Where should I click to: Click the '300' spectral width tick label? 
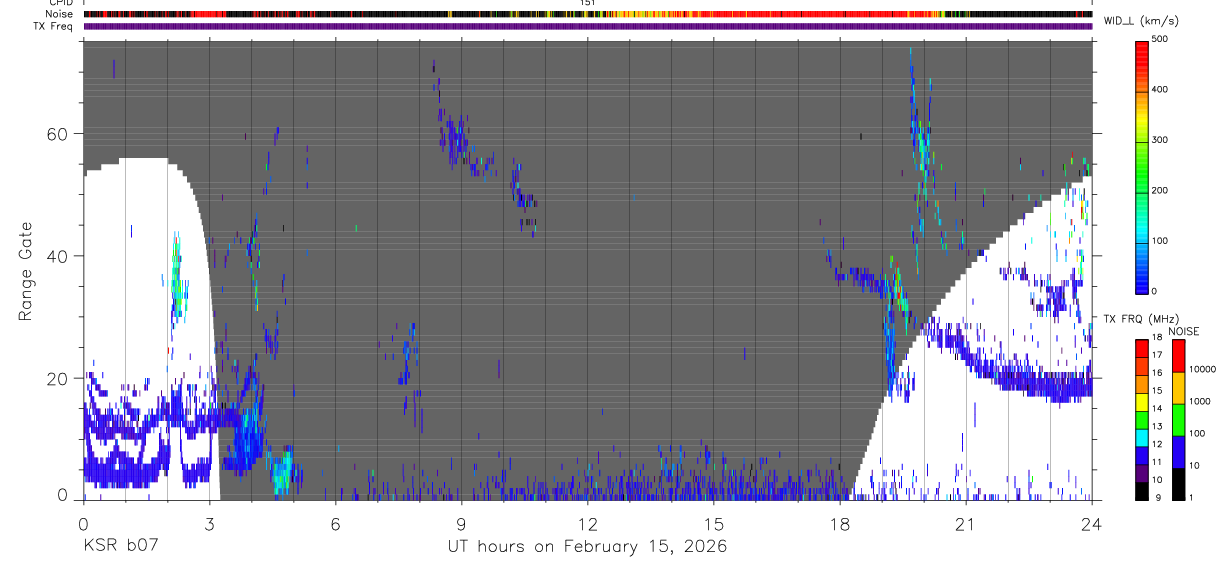(x=1160, y=140)
